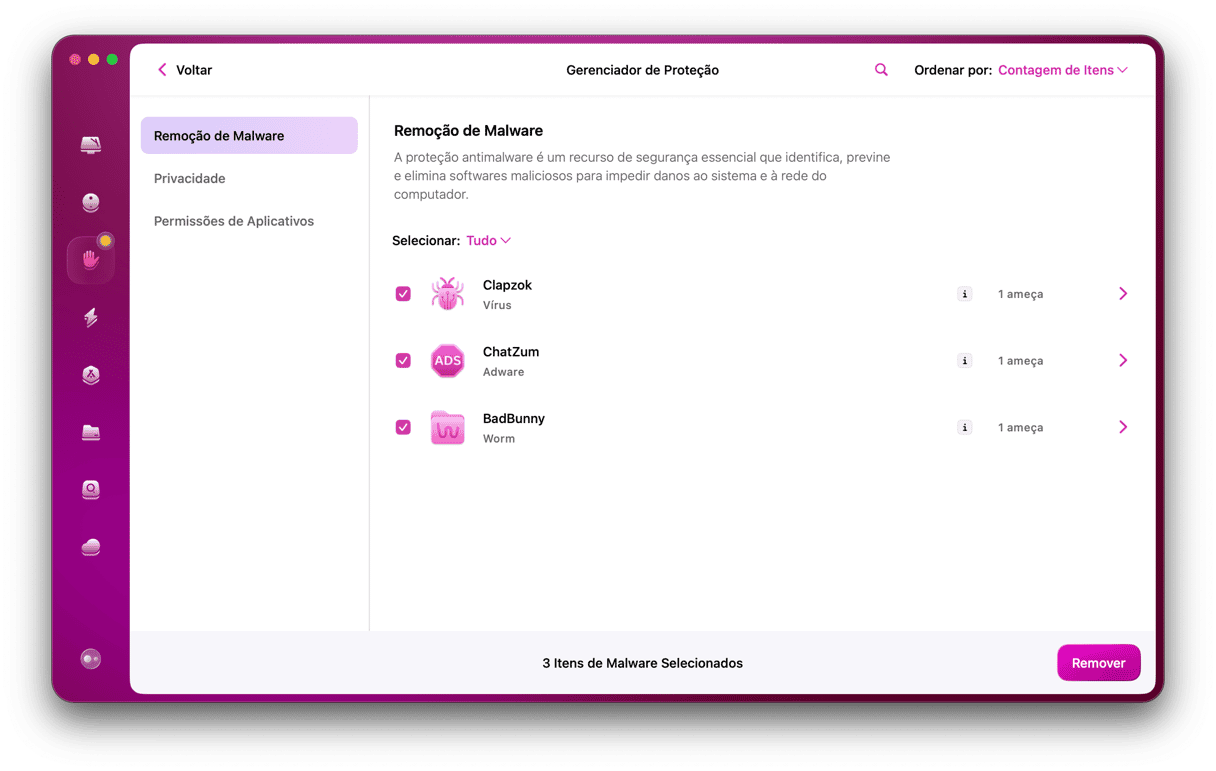Expand BadBunny details with the right chevron
The height and width of the screenshot is (771, 1216).
(1122, 427)
